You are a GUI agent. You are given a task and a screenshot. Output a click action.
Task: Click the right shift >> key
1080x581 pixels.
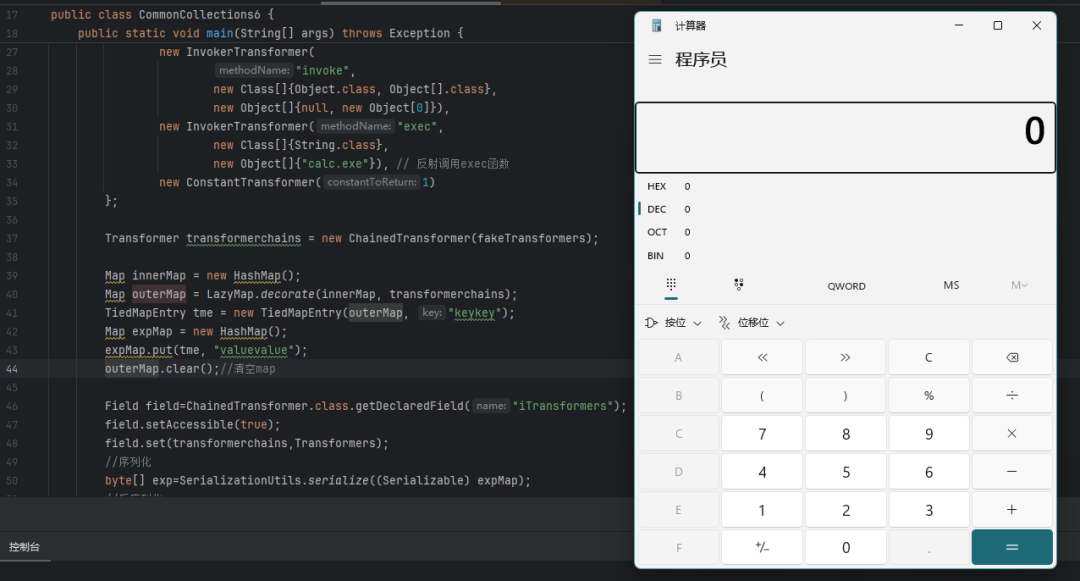(x=845, y=357)
